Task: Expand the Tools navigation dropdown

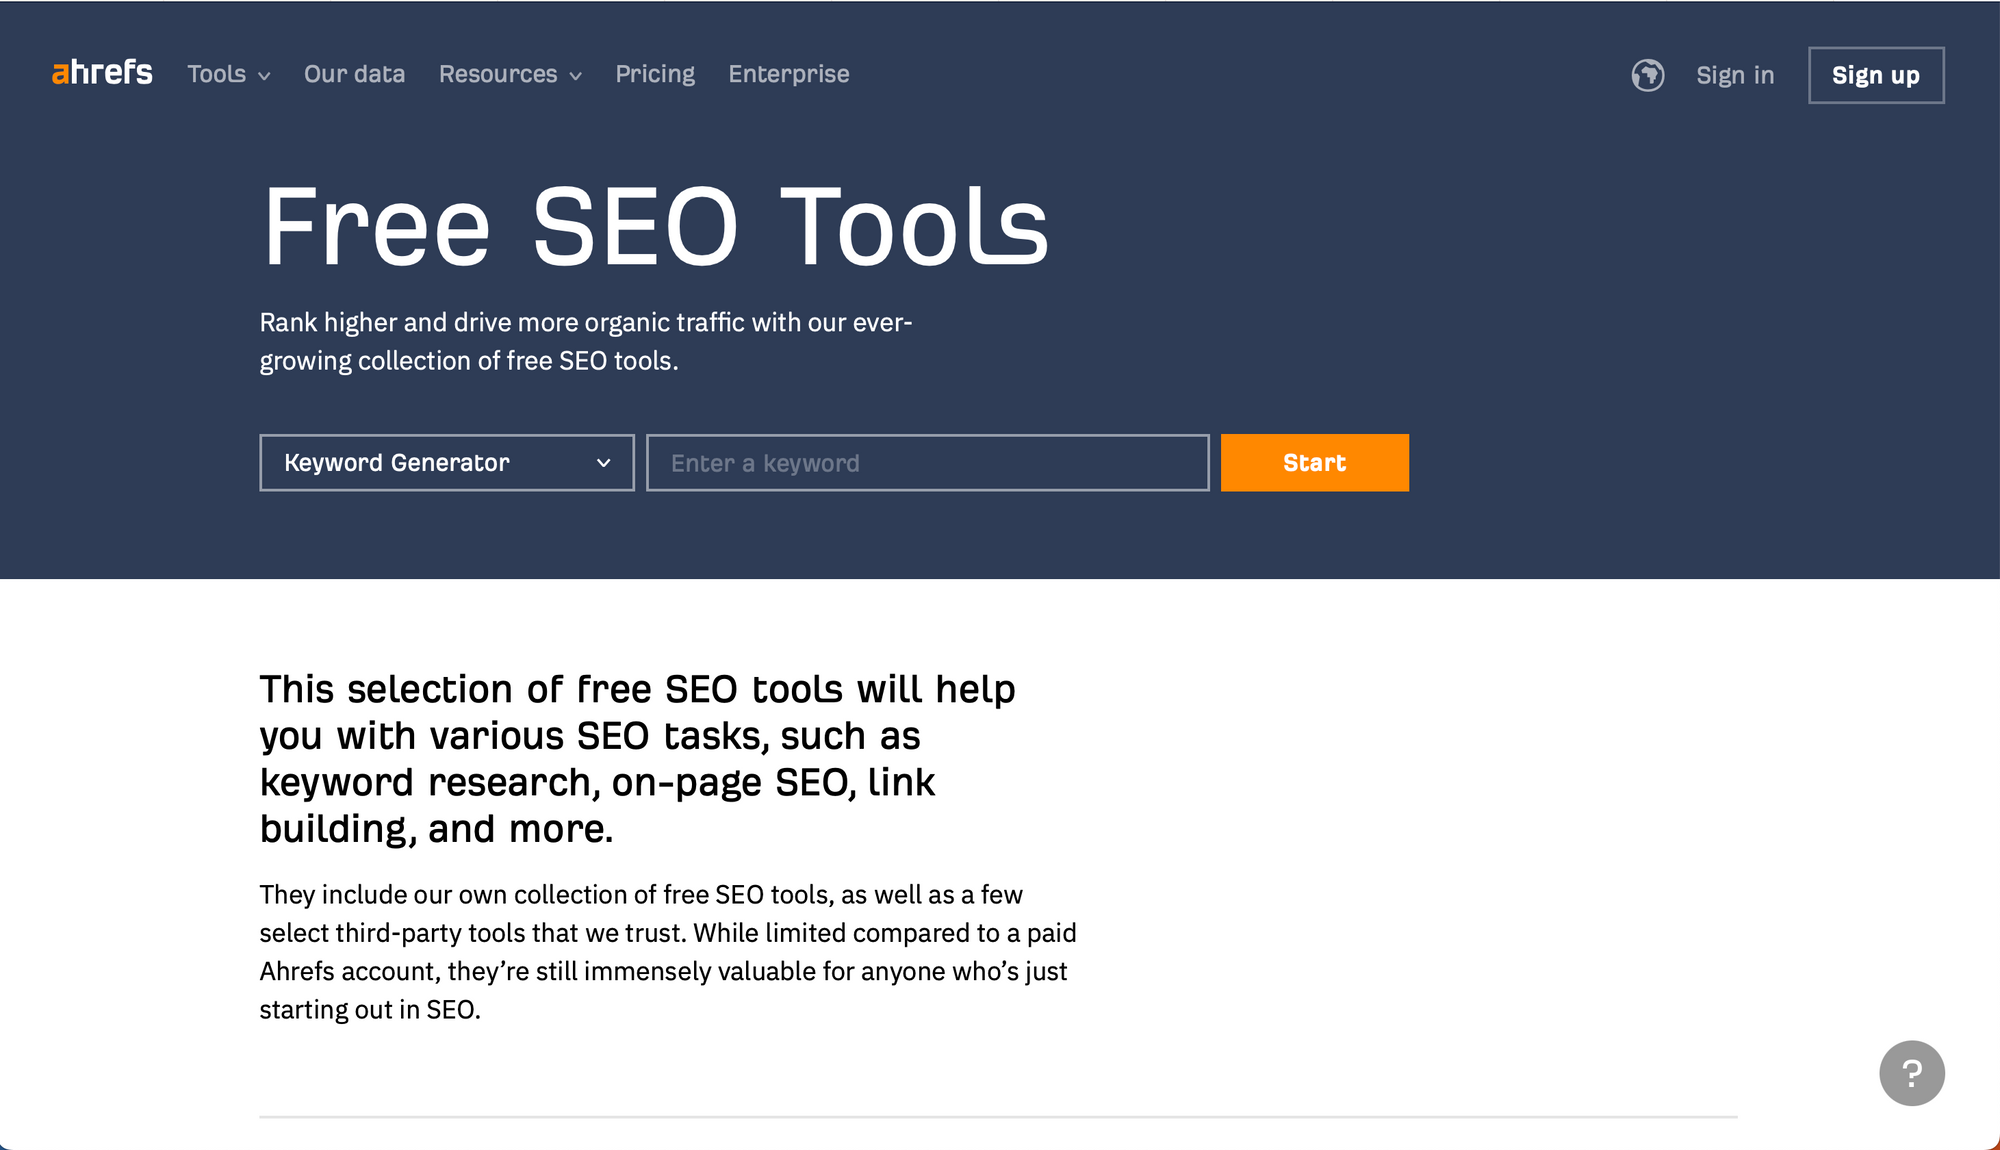Action: point(224,74)
